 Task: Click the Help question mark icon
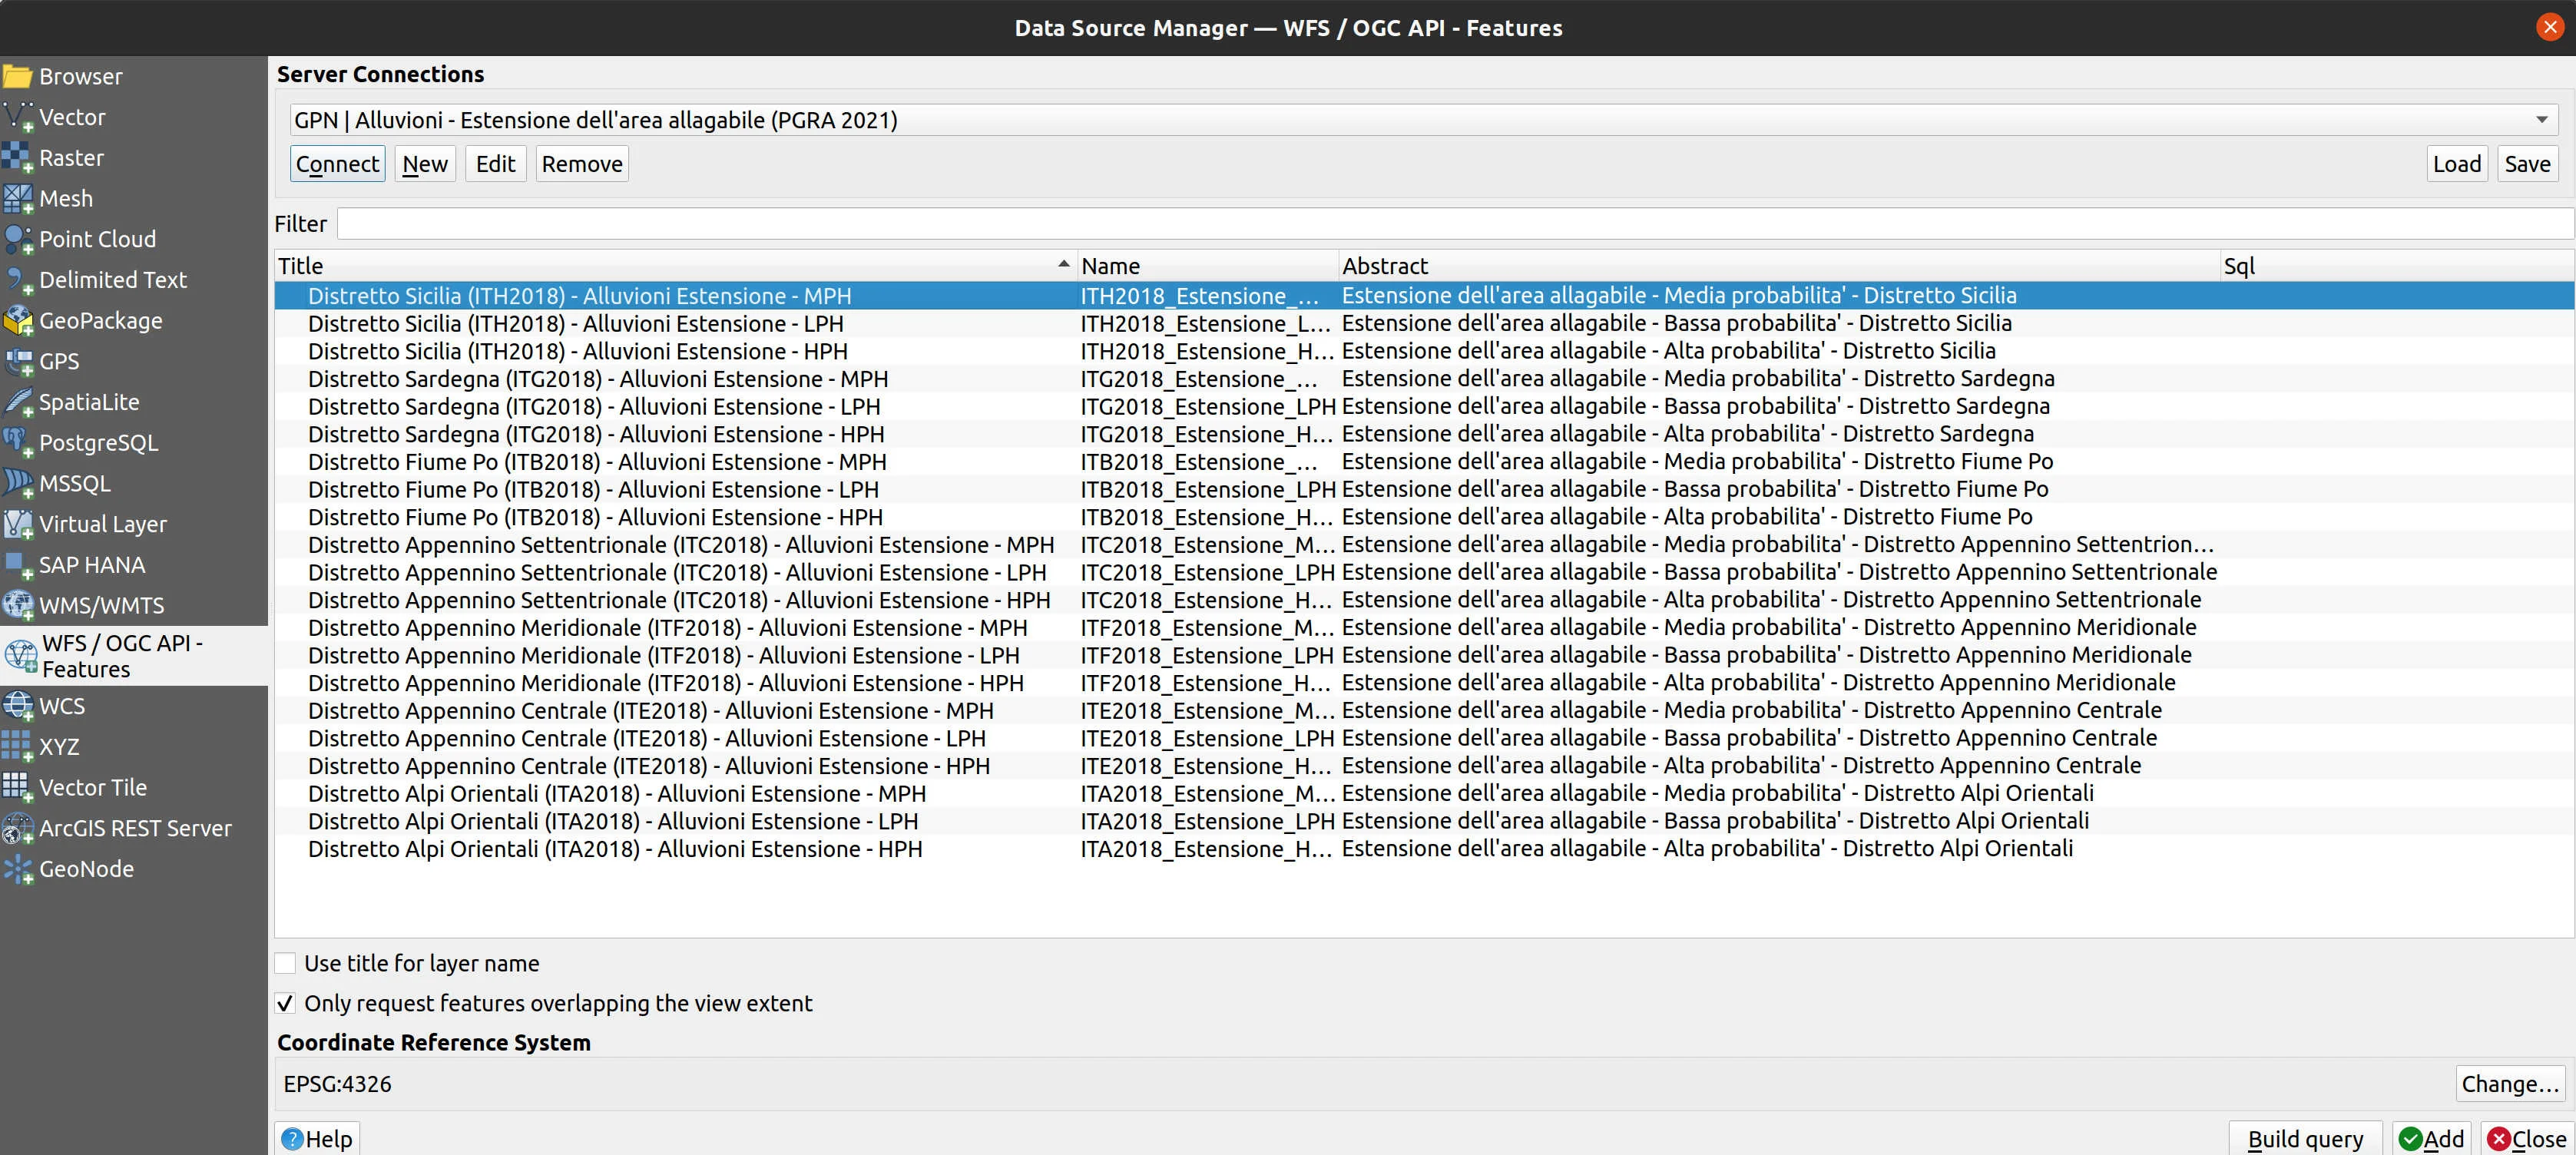pyautogui.click(x=292, y=1139)
